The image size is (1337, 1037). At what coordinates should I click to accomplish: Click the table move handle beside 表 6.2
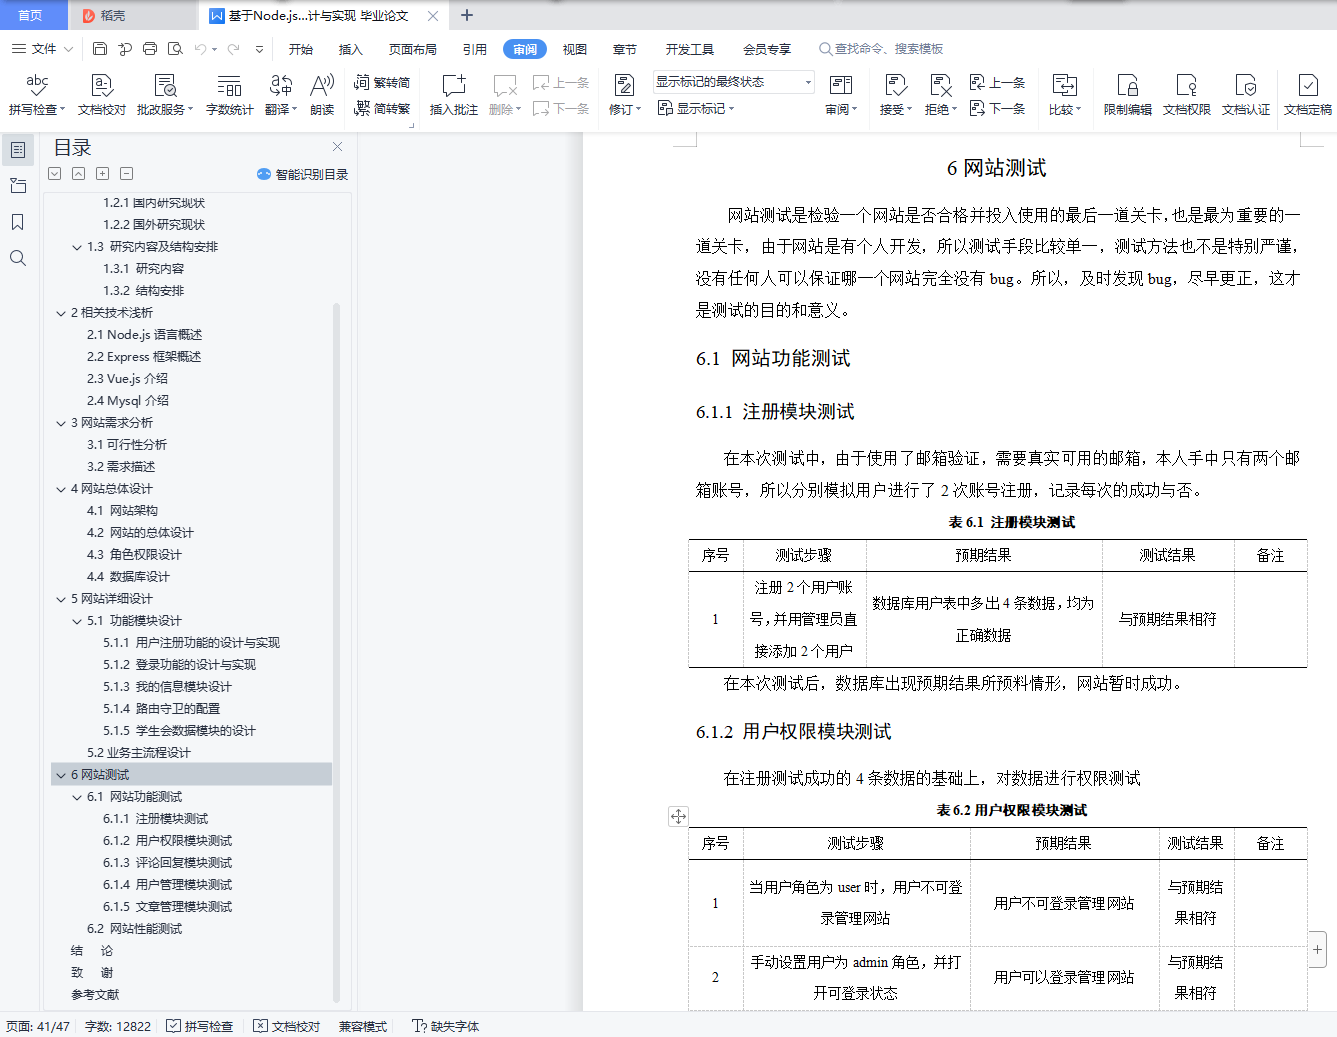tap(678, 816)
